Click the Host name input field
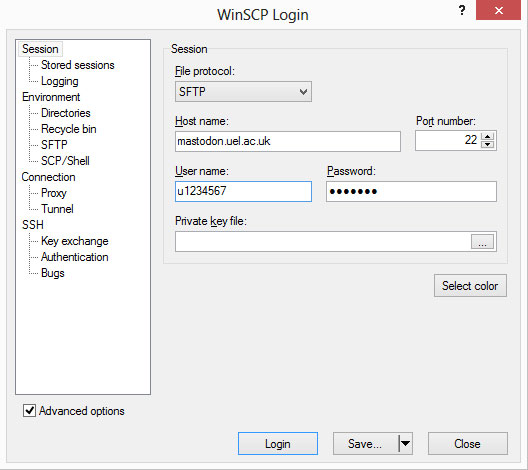 point(288,141)
